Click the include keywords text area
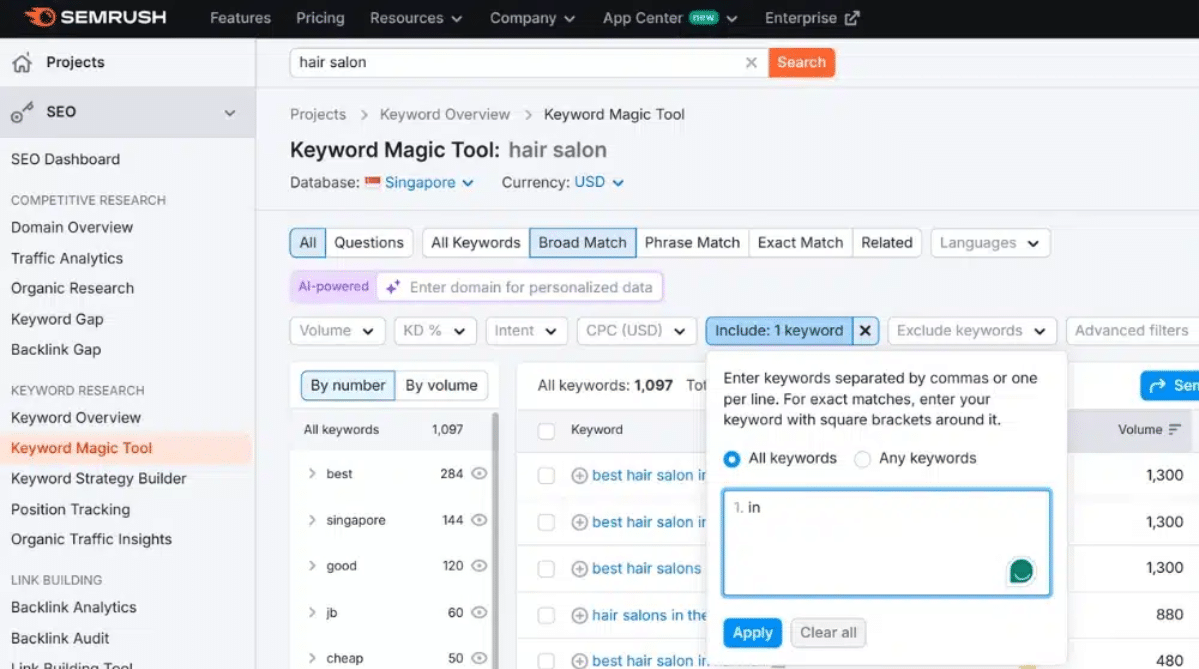This screenshot has width=1199, height=669. click(886, 543)
